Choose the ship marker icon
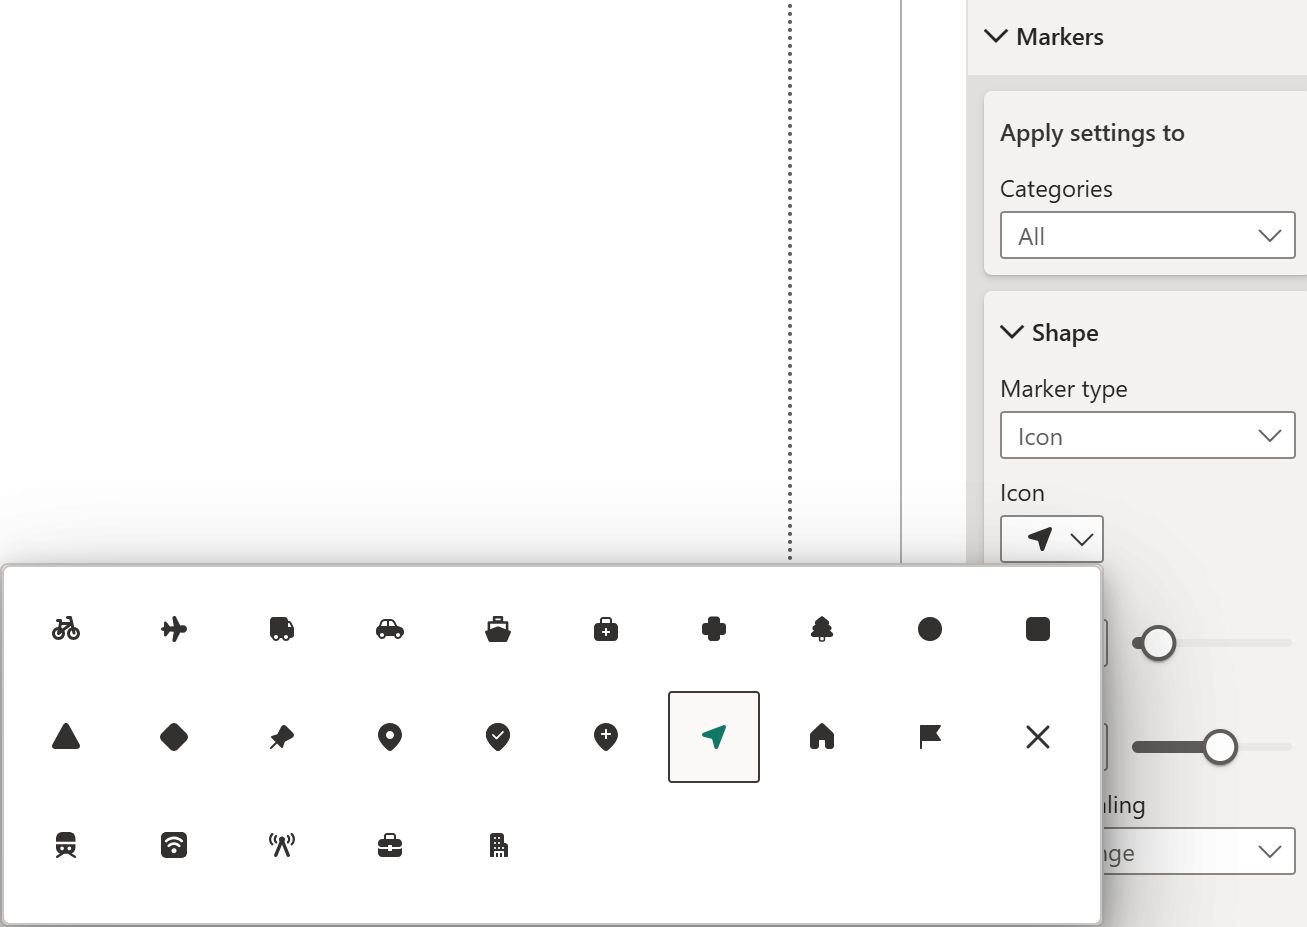The height and width of the screenshot is (927, 1307). click(x=498, y=629)
